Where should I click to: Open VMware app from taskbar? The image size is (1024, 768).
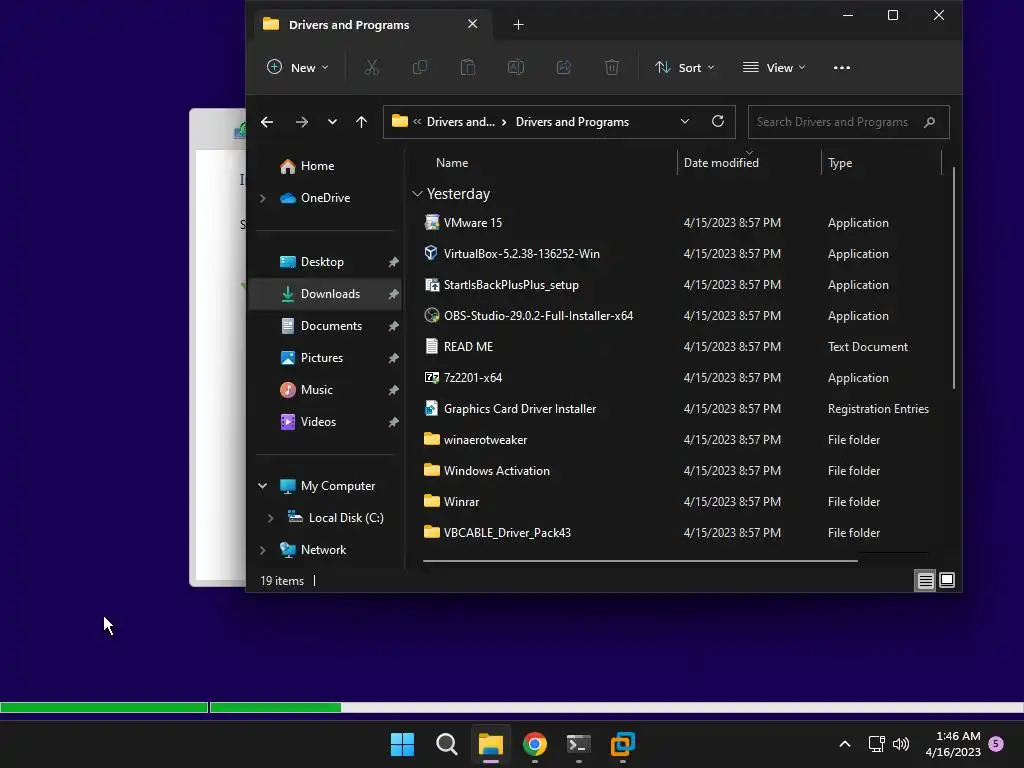coord(622,744)
